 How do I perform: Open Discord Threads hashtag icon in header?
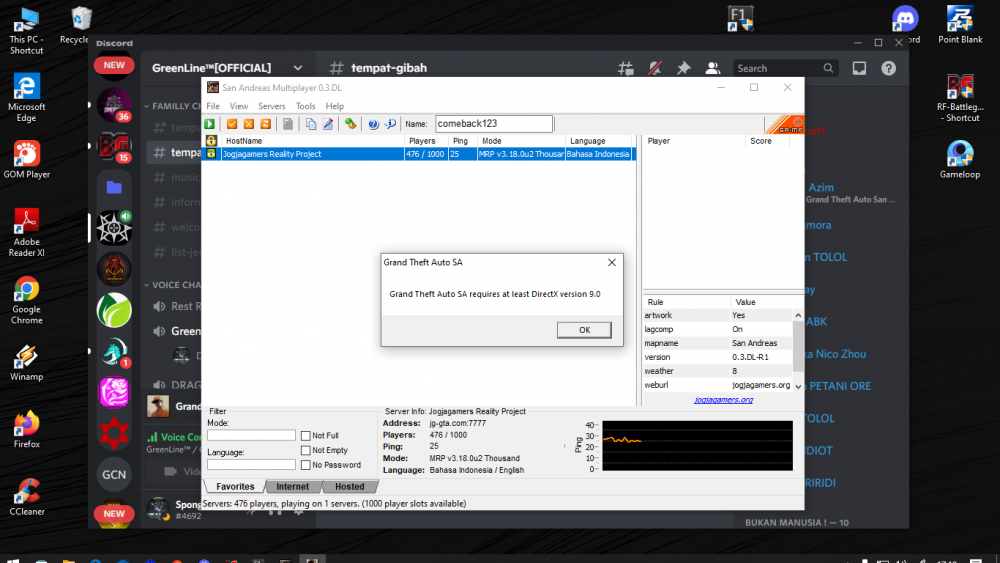tap(626, 68)
